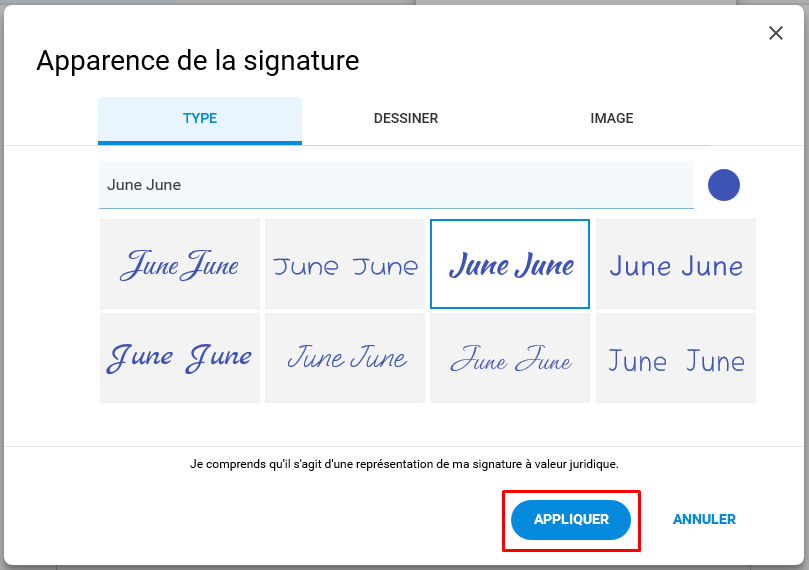Switch to the DESSINER tab

406,118
